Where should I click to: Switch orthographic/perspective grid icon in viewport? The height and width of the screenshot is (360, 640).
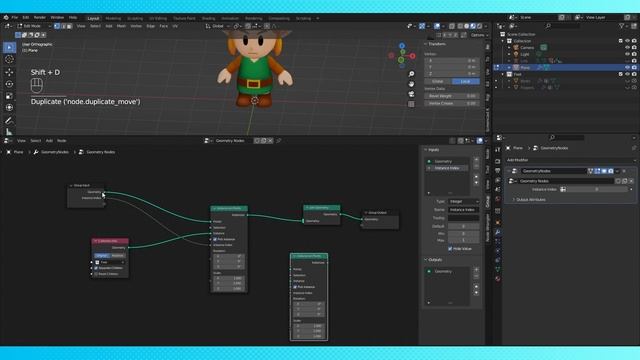[411, 104]
